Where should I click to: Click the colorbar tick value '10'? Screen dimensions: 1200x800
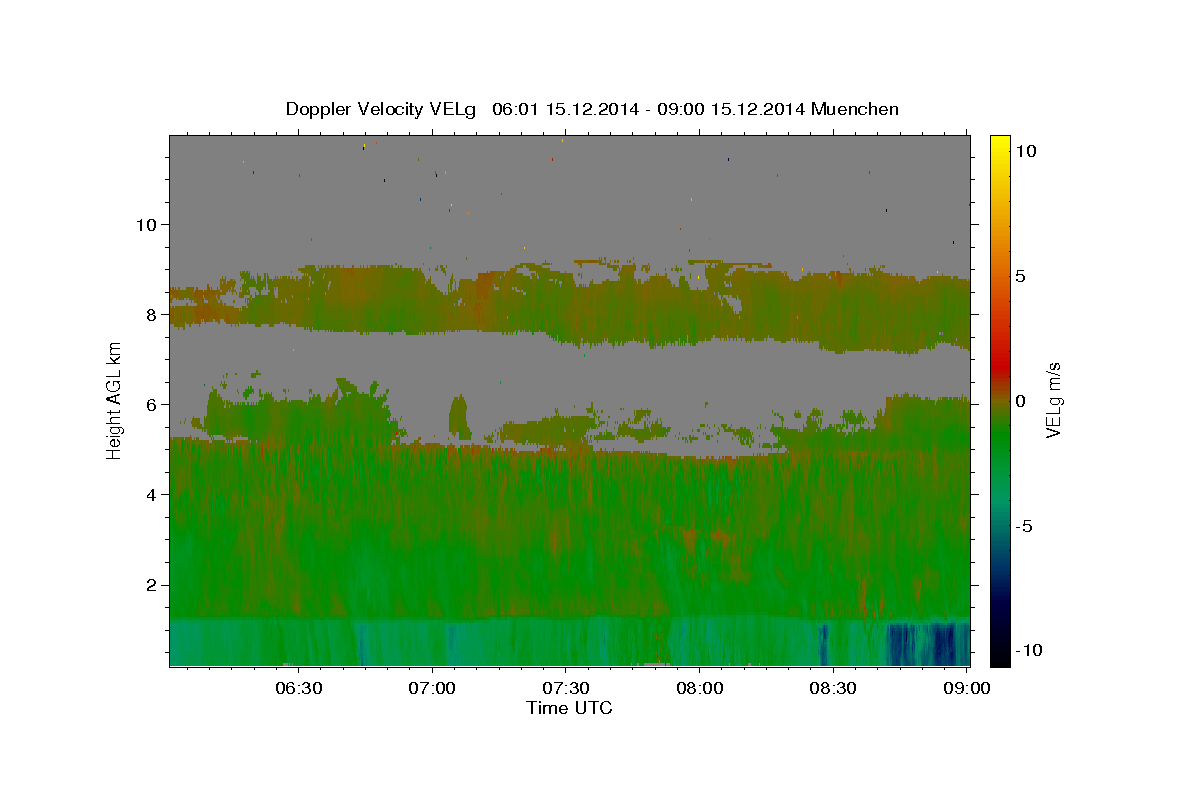coord(1025,150)
